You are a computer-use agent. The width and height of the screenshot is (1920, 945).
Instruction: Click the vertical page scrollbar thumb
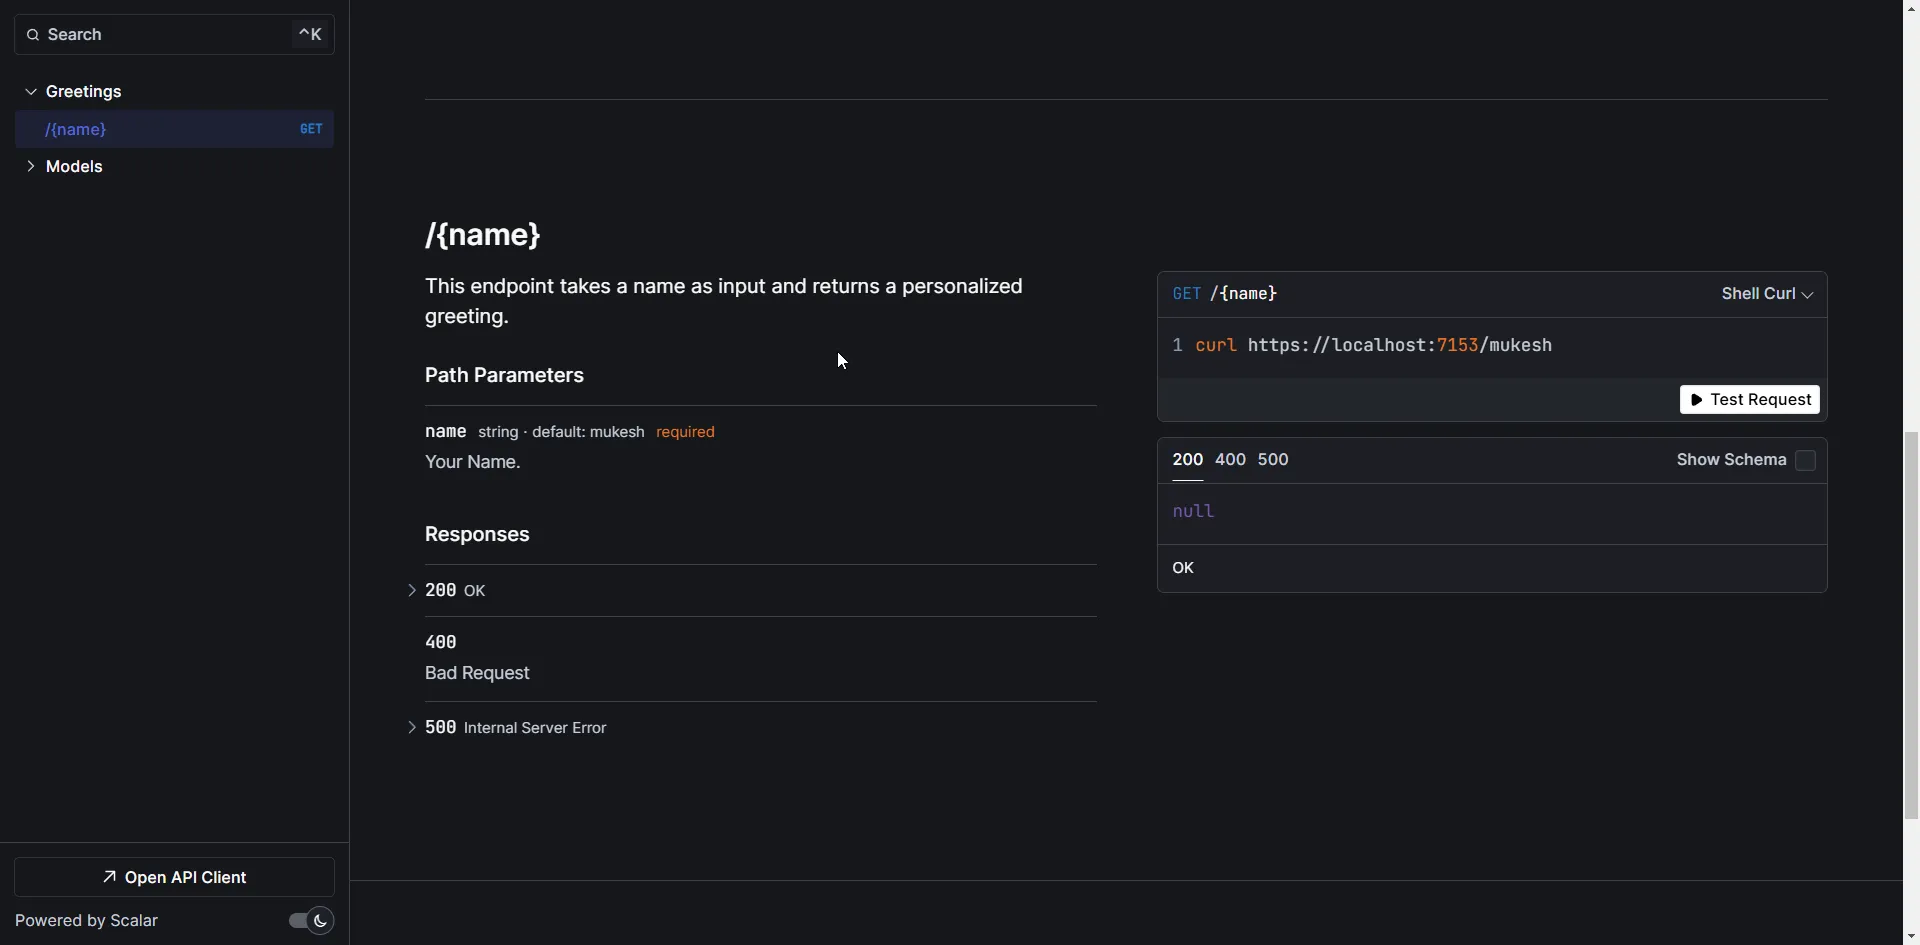(x=1911, y=625)
